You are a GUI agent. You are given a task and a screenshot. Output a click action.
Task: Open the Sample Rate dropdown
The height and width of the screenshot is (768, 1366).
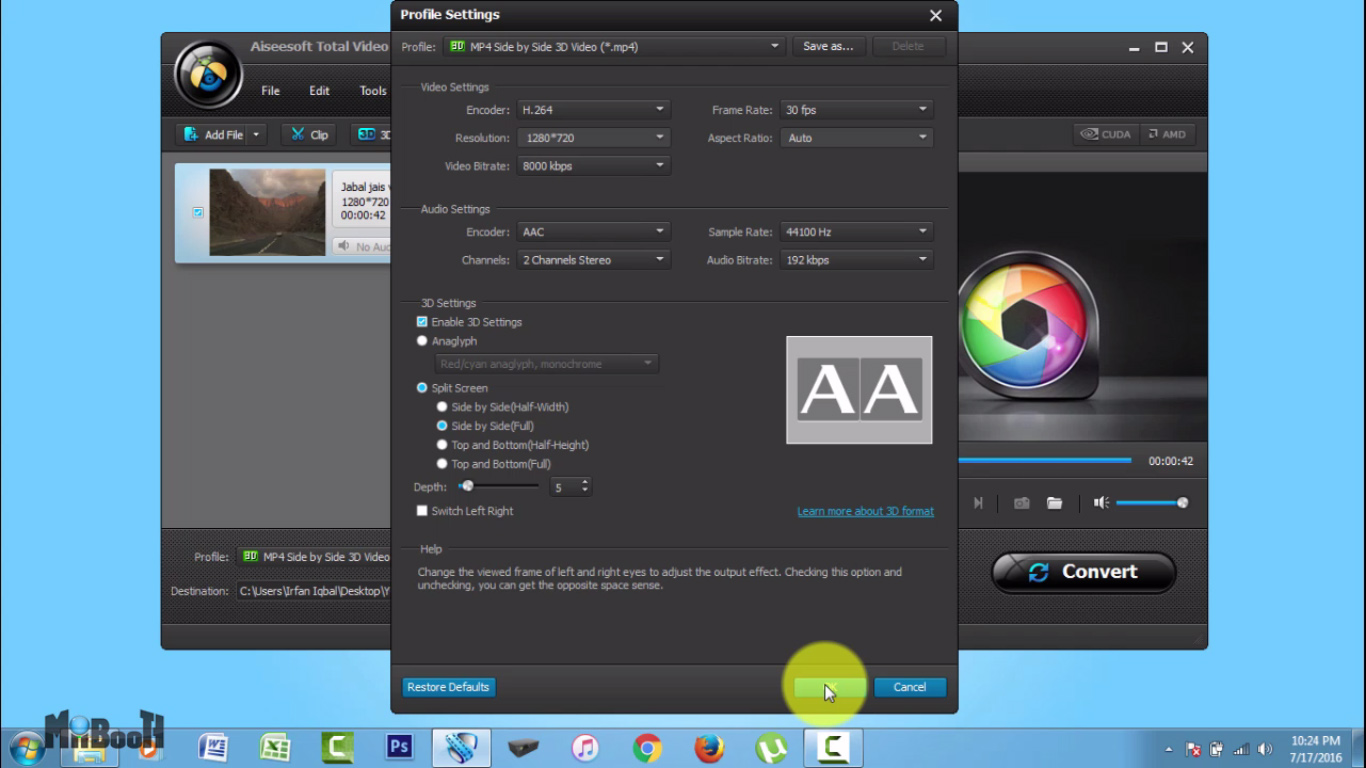pos(857,232)
